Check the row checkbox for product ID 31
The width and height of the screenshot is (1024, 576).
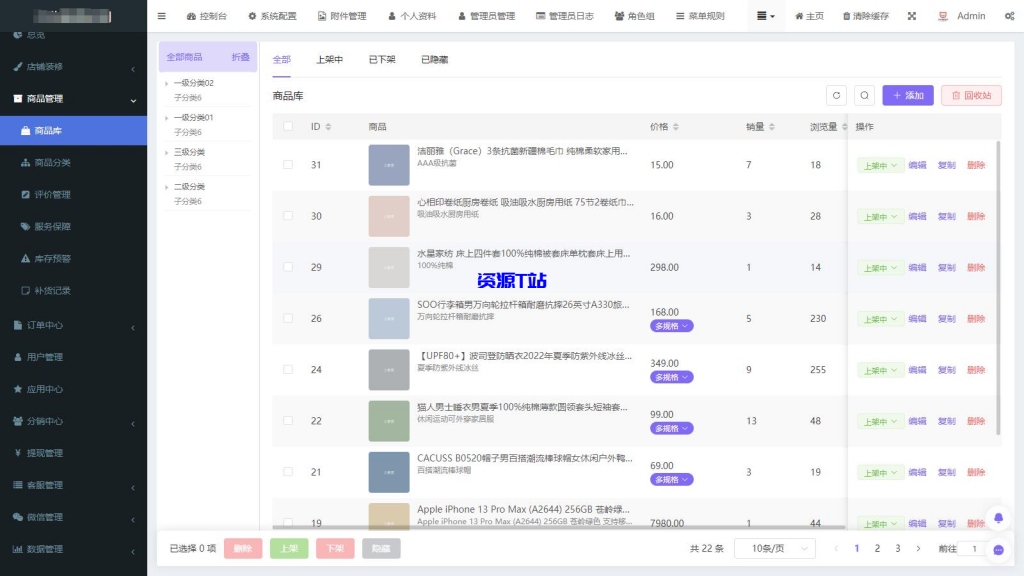[288, 164]
